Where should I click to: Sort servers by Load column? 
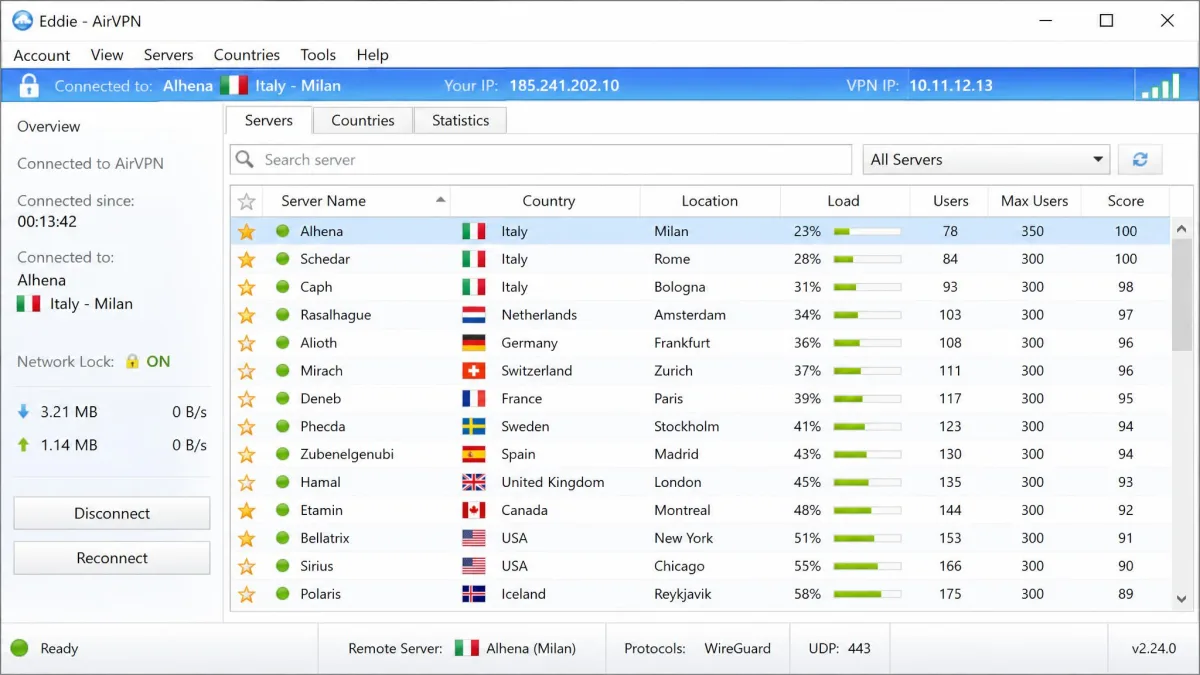click(844, 201)
